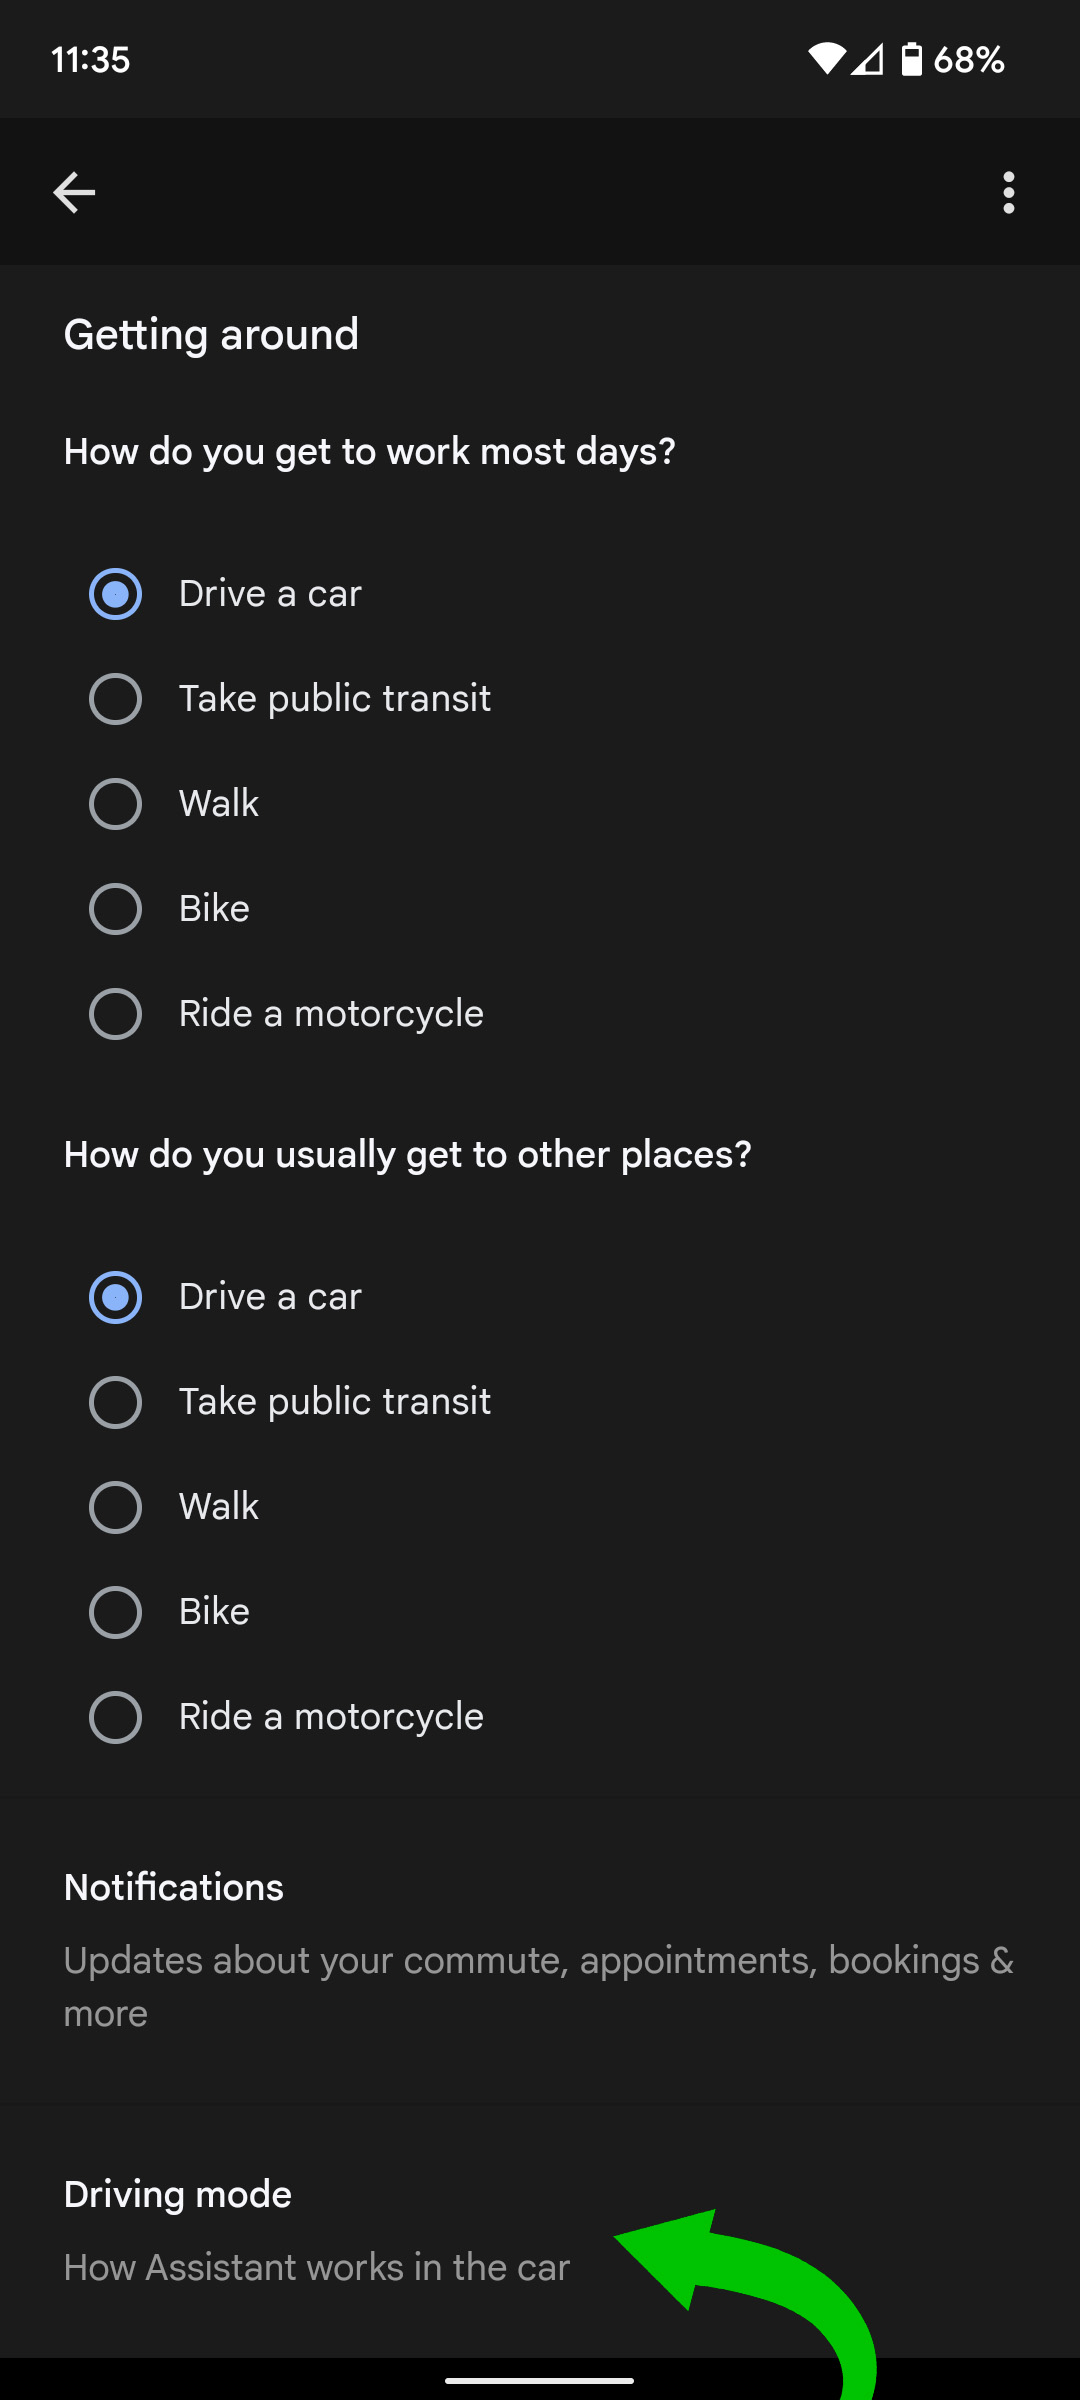The image size is (1080, 2400).
Task: Tap the bottom home gesture bar
Action: pyautogui.click(x=540, y=2381)
